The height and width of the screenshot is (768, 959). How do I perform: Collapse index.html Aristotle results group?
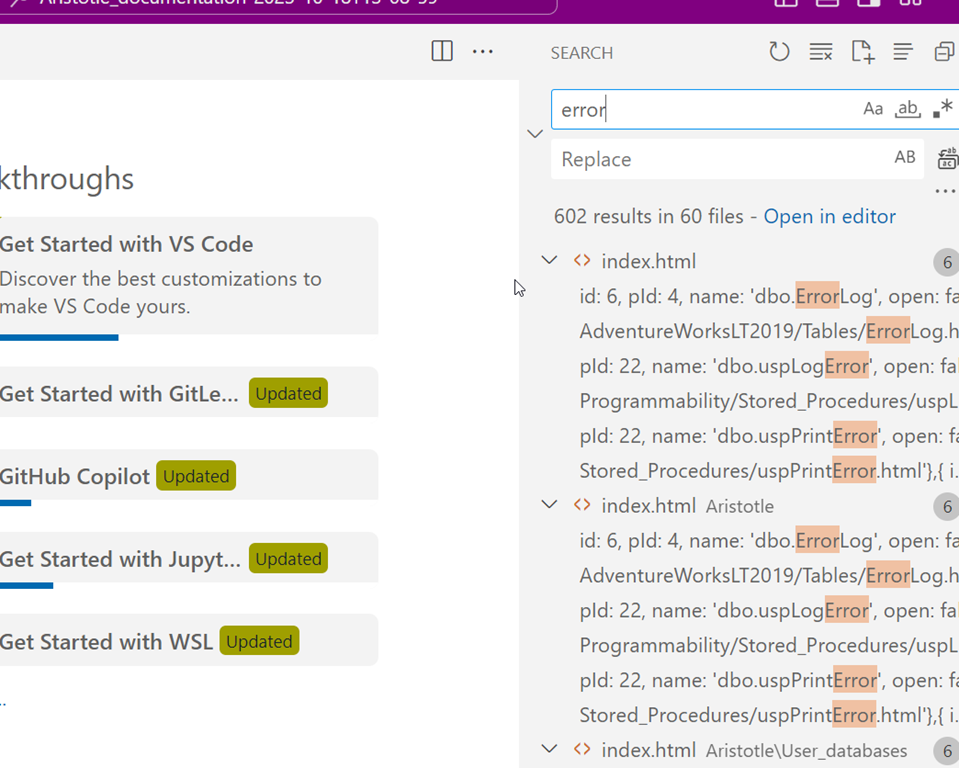pyautogui.click(x=549, y=505)
